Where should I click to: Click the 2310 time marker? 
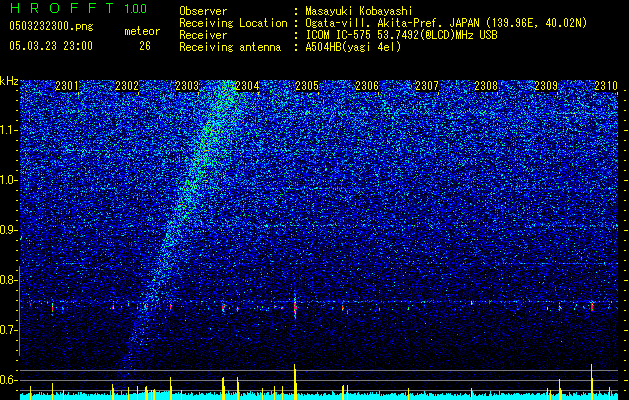pyautogui.click(x=606, y=85)
